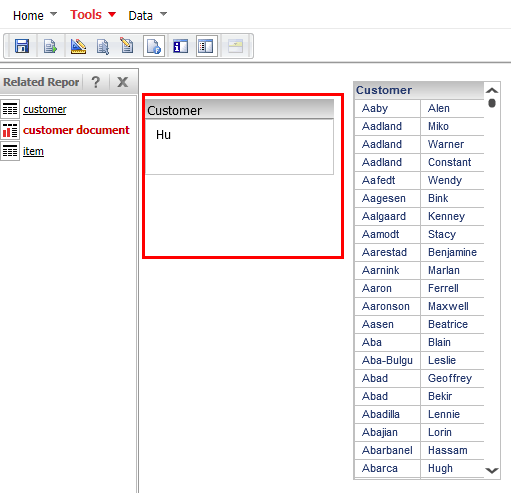The image size is (511, 493).
Task: Click the up arrow of customer list scrollbar
Action: (492, 90)
